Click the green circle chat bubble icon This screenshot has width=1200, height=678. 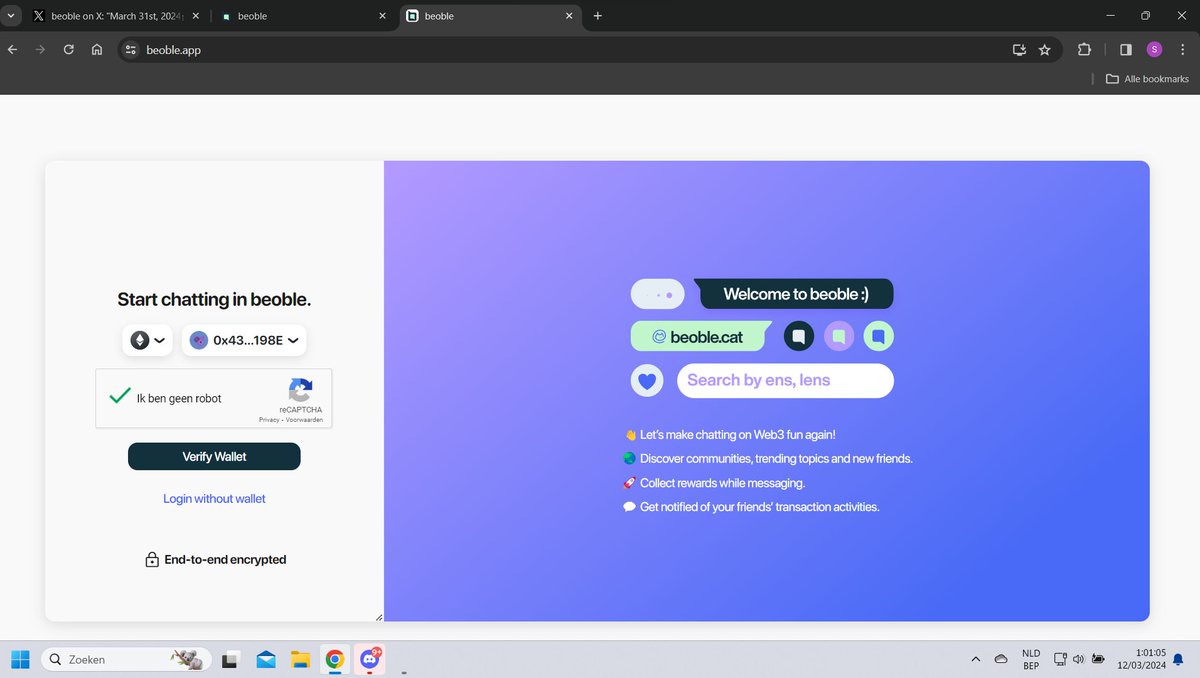point(878,337)
